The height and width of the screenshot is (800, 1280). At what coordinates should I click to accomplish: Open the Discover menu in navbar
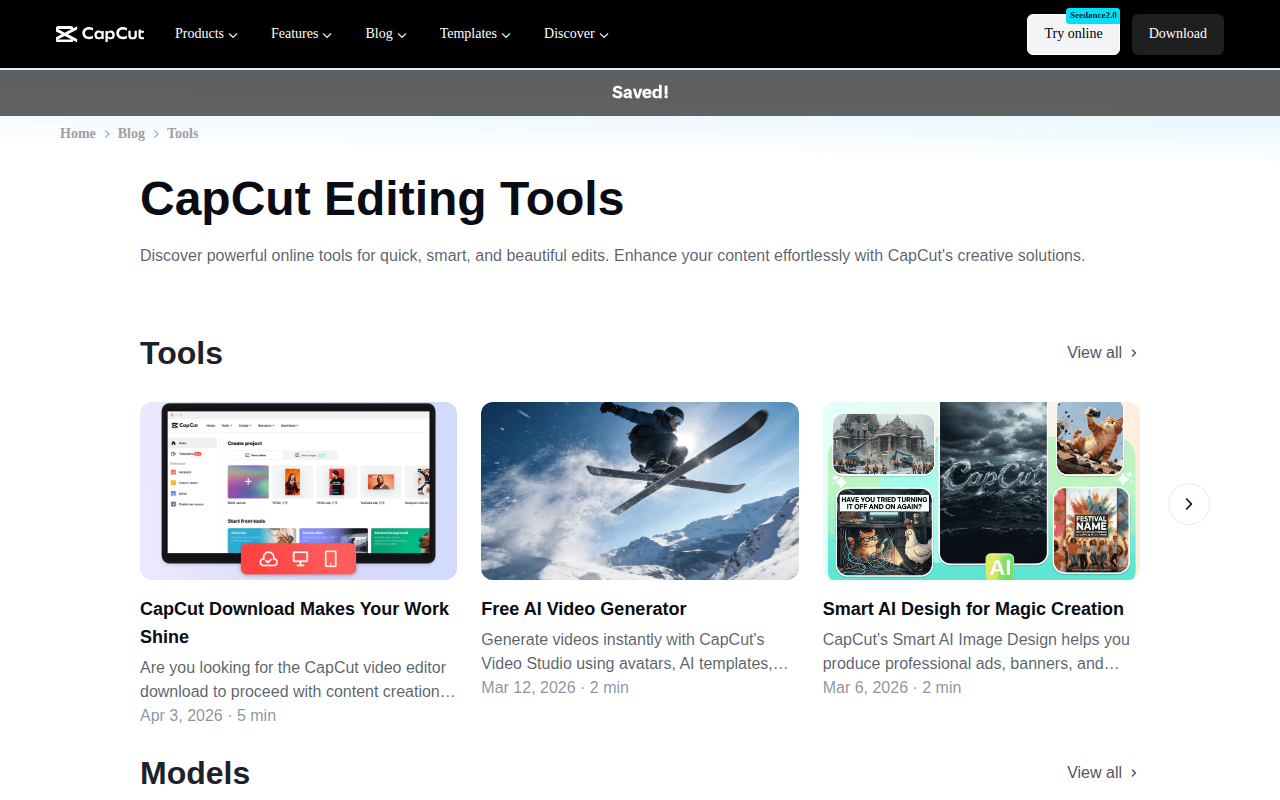pos(576,34)
